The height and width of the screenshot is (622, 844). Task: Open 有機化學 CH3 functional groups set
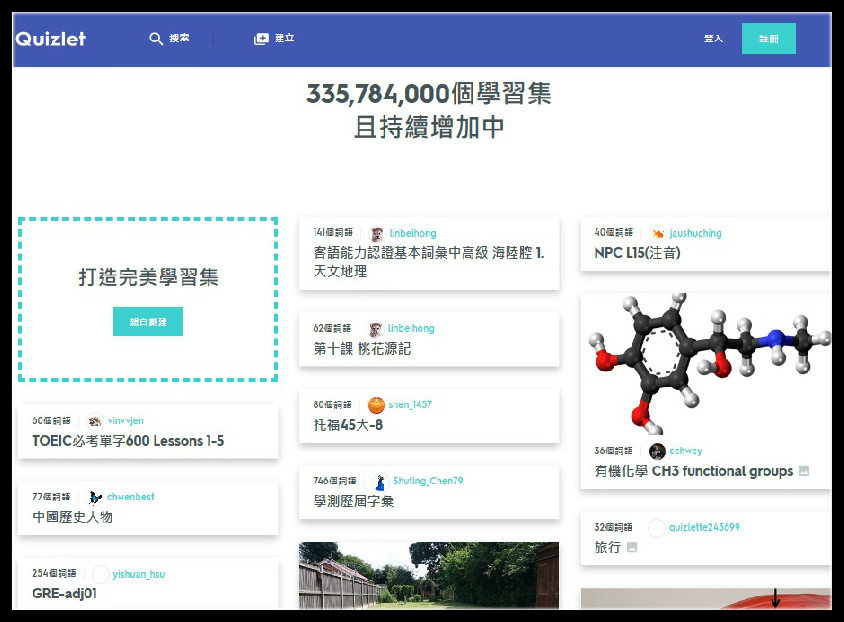tap(694, 471)
